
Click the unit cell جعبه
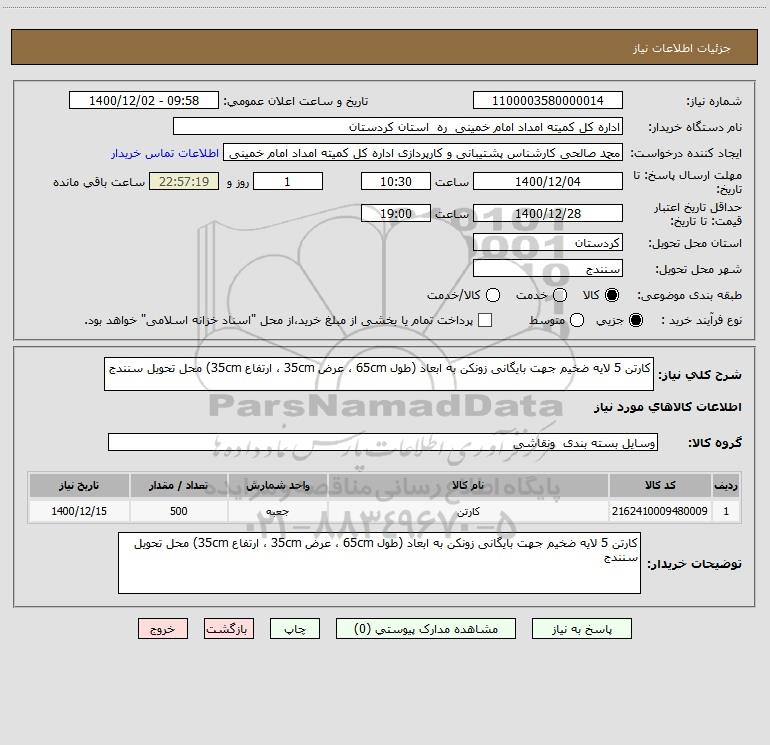tap(277, 511)
